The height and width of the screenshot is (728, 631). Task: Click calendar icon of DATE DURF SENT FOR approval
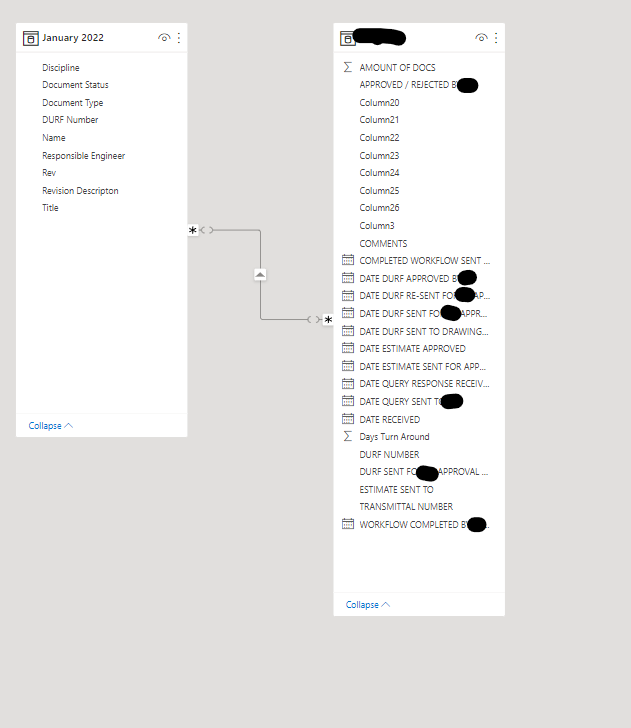tap(348, 313)
